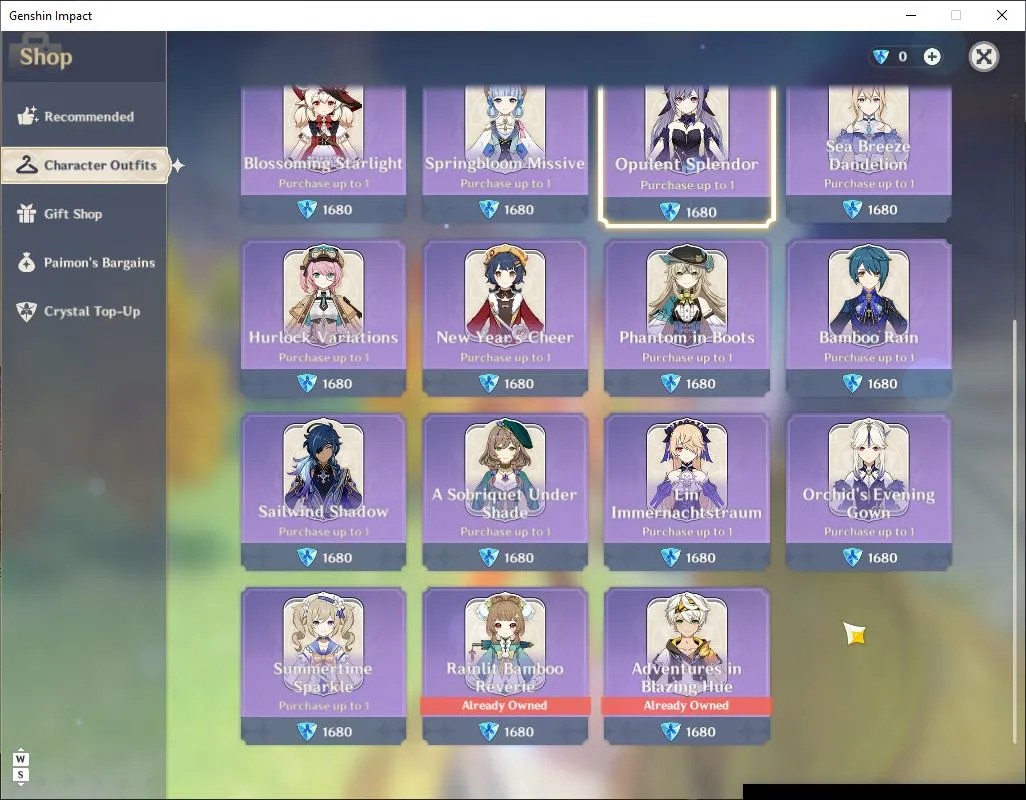Click crystal icon on New Year's Cheer price
This screenshot has width=1026, height=800.
click(x=489, y=383)
